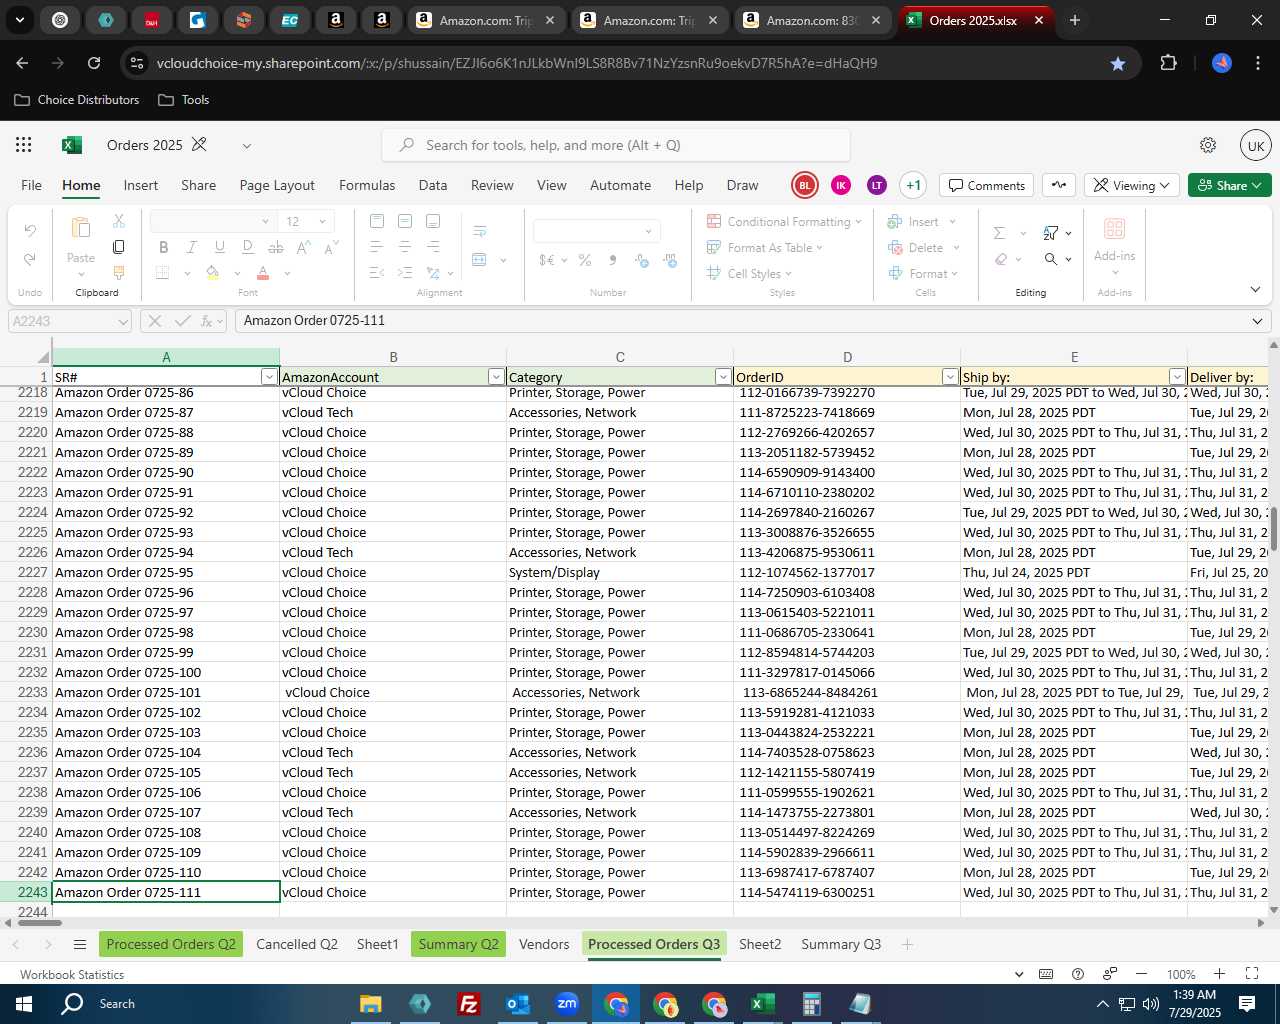1280x1024 pixels.
Task: Toggle the bookmark star for this page
Action: pos(1118,63)
